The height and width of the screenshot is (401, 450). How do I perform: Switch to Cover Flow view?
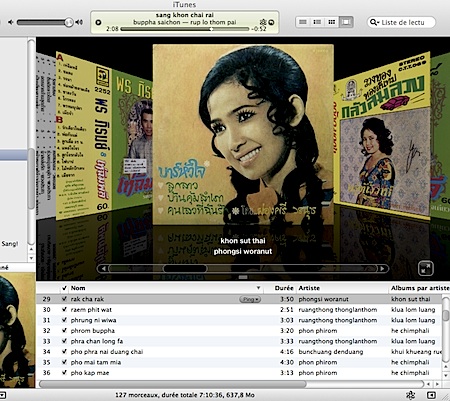click(346, 22)
